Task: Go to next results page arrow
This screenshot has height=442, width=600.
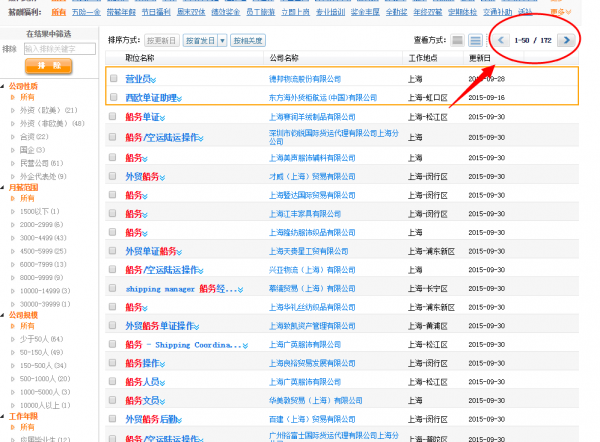Action: pos(566,40)
